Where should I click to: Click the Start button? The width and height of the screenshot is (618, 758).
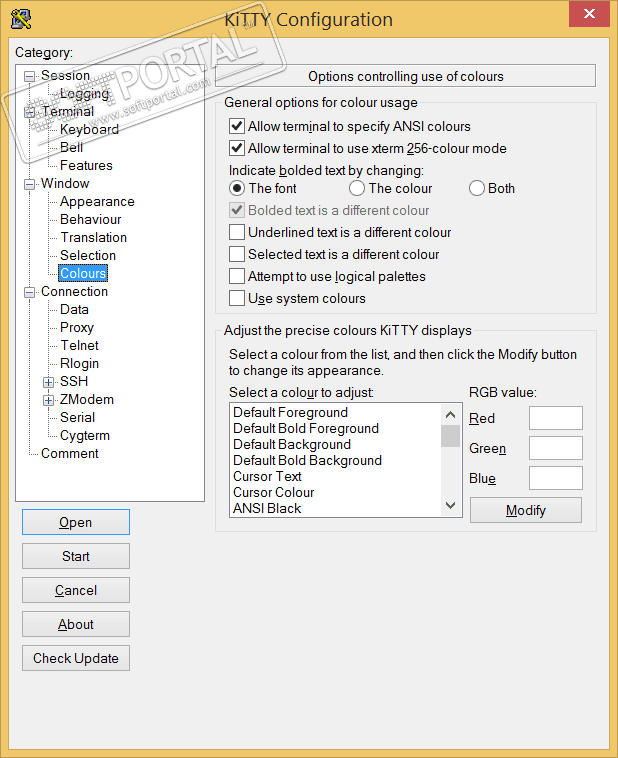(x=76, y=556)
